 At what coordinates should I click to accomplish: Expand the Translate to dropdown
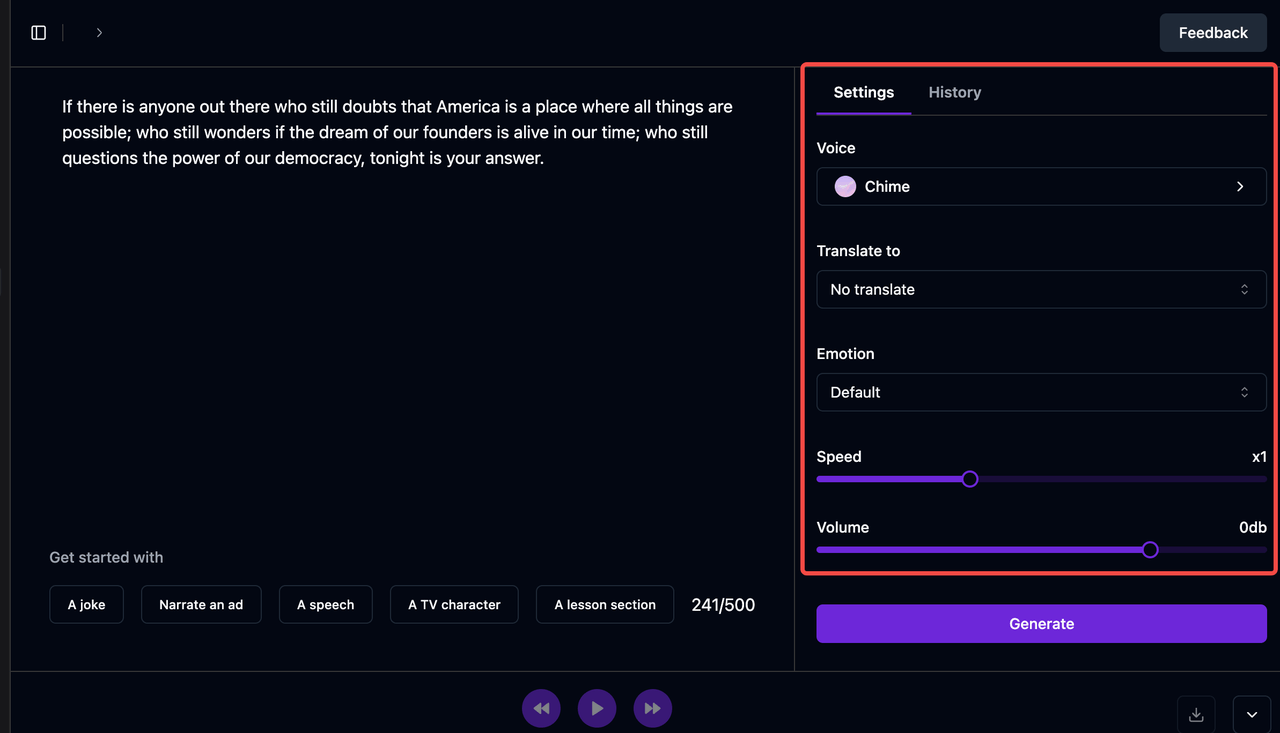coord(1041,290)
